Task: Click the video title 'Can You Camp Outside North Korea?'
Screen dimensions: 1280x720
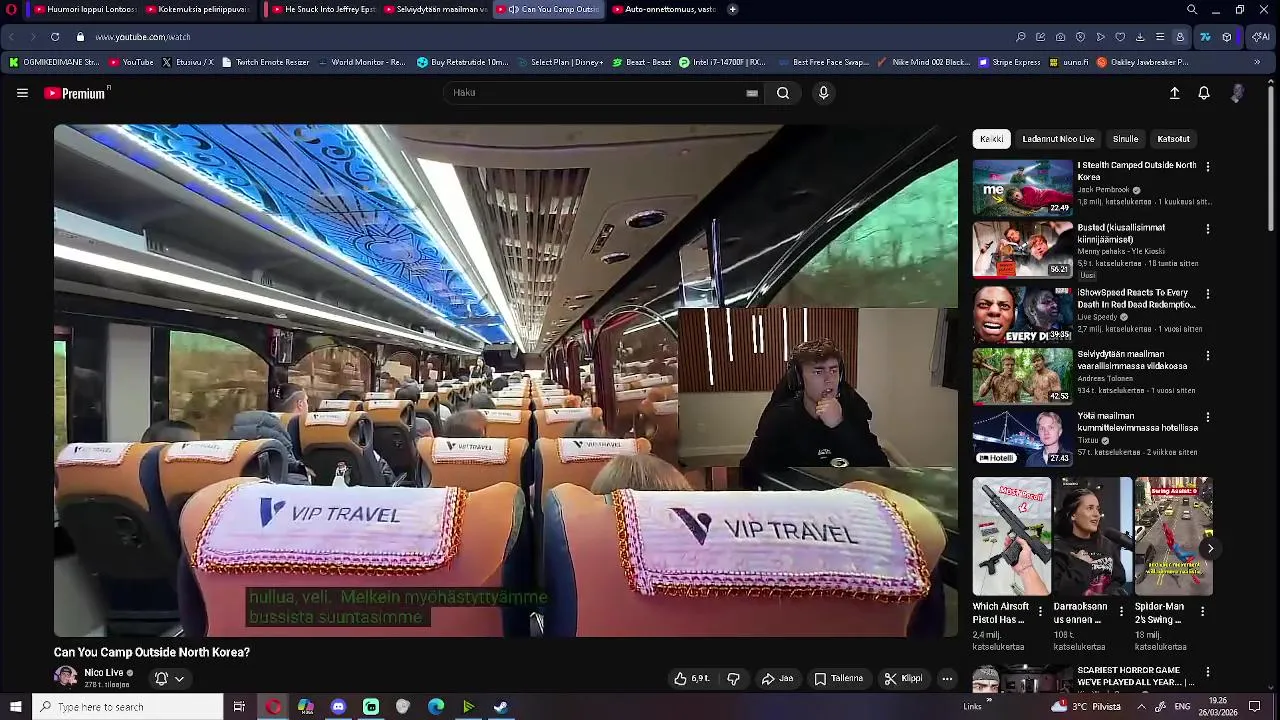Action: coord(152,652)
